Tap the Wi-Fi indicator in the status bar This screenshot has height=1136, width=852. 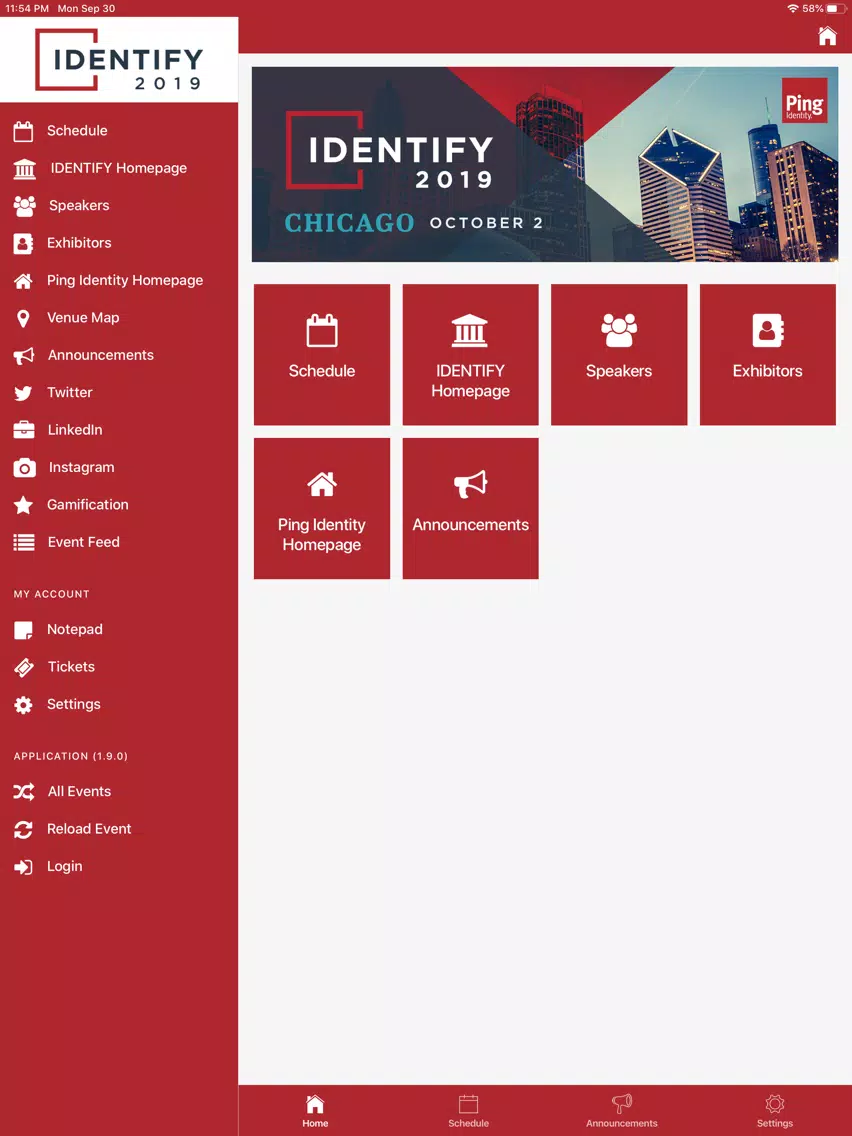[x=793, y=9]
